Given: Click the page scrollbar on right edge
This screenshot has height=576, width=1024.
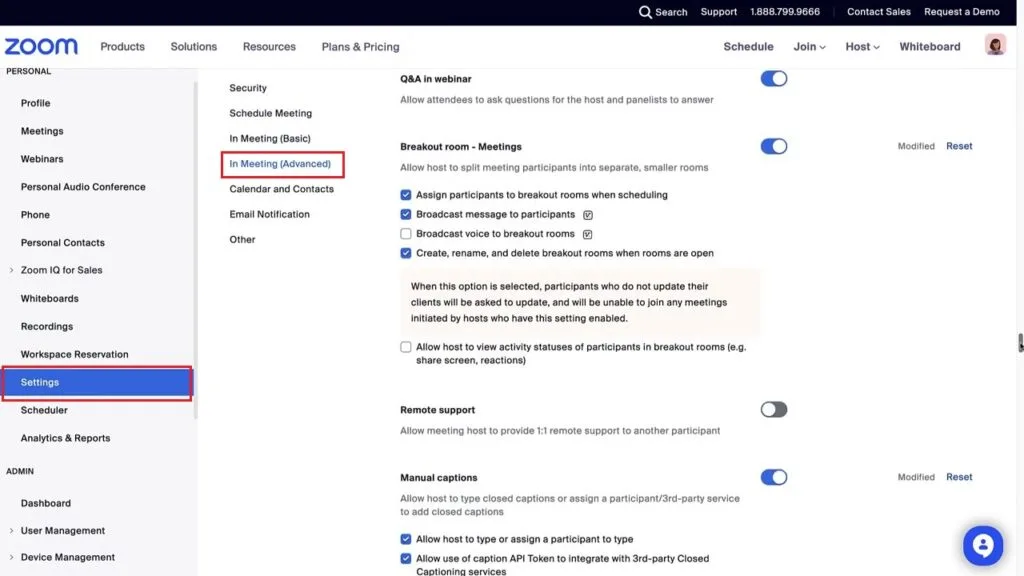Looking at the screenshot, I should click(1019, 343).
